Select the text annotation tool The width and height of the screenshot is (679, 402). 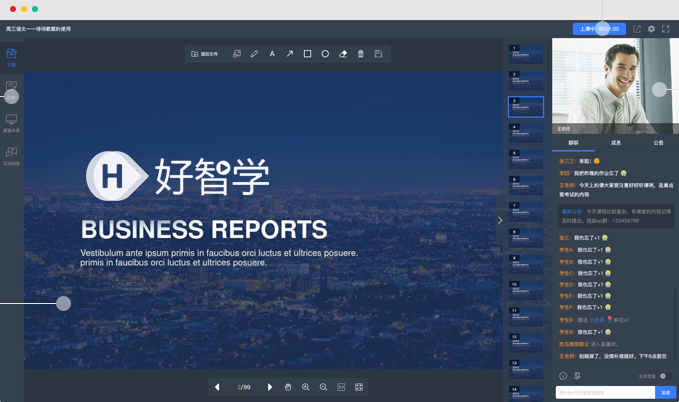pos(272,54)
